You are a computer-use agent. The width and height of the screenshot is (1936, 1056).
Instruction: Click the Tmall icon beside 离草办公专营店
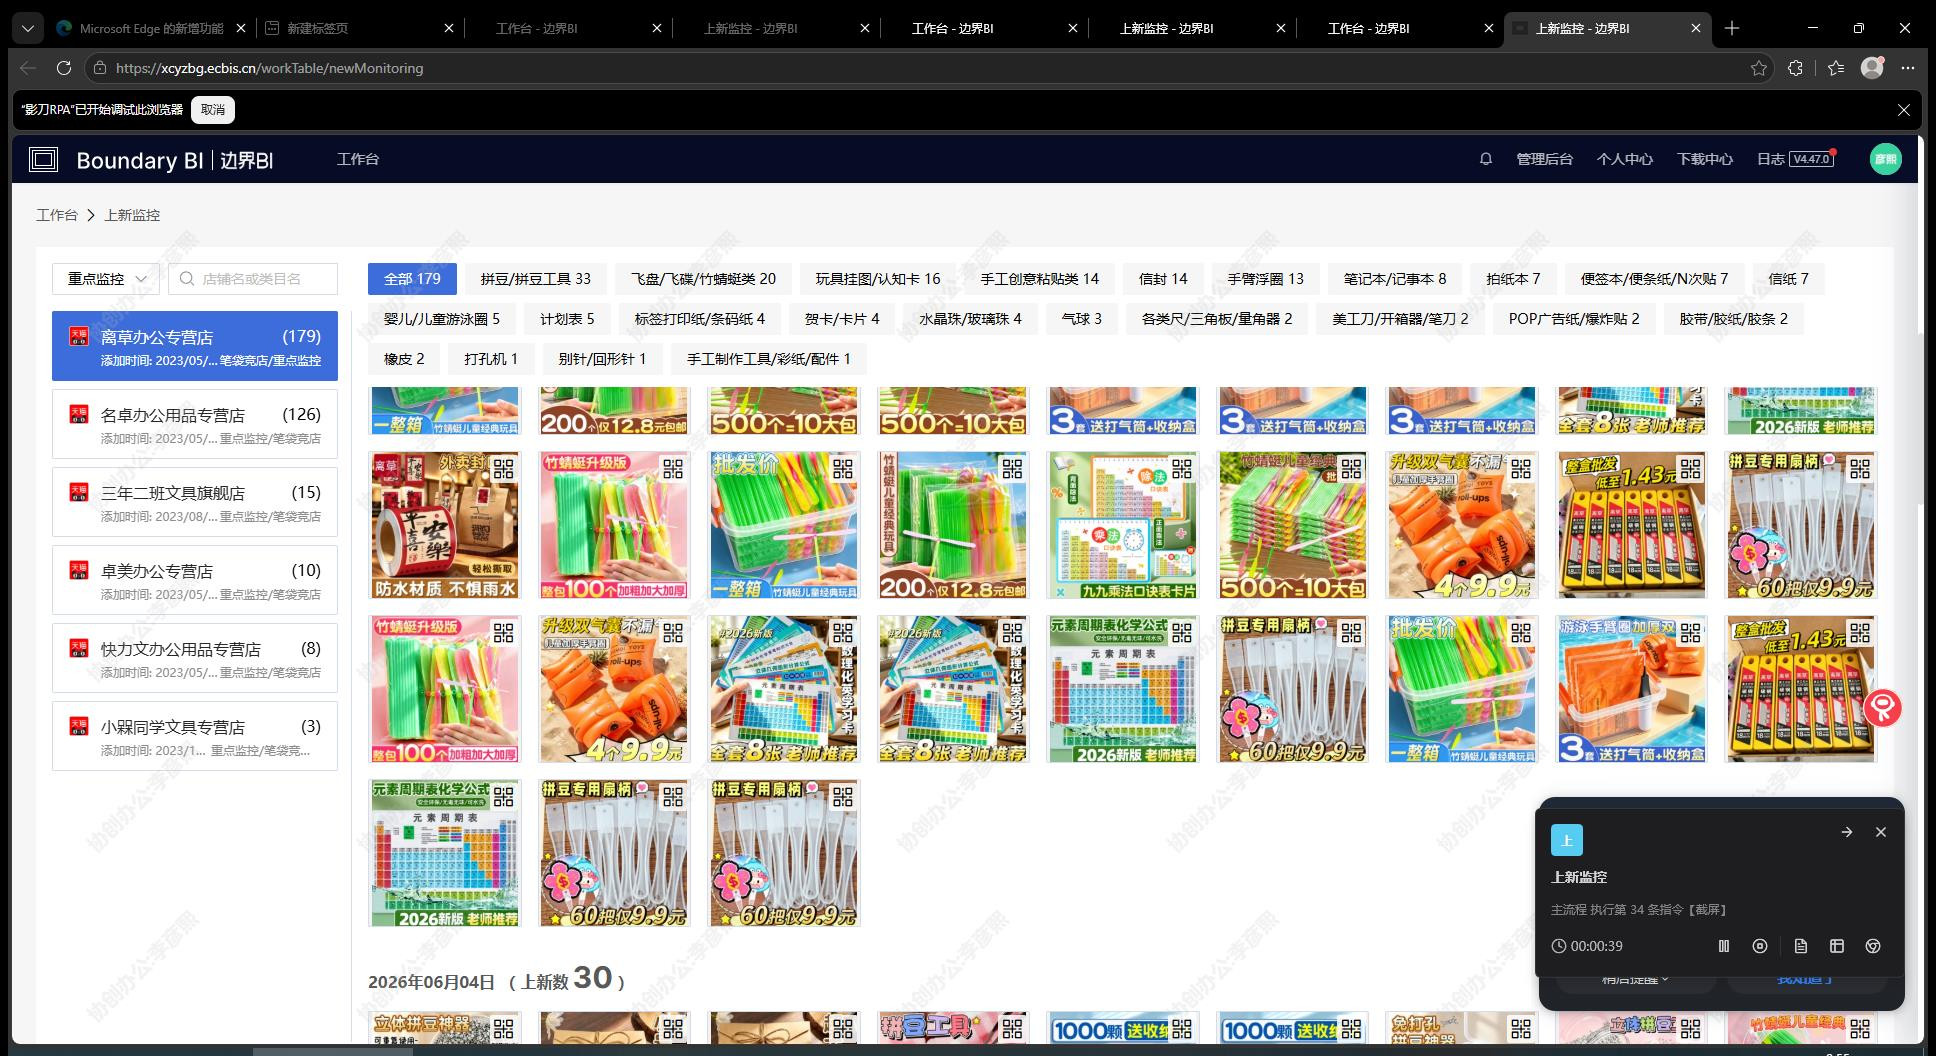79,336
